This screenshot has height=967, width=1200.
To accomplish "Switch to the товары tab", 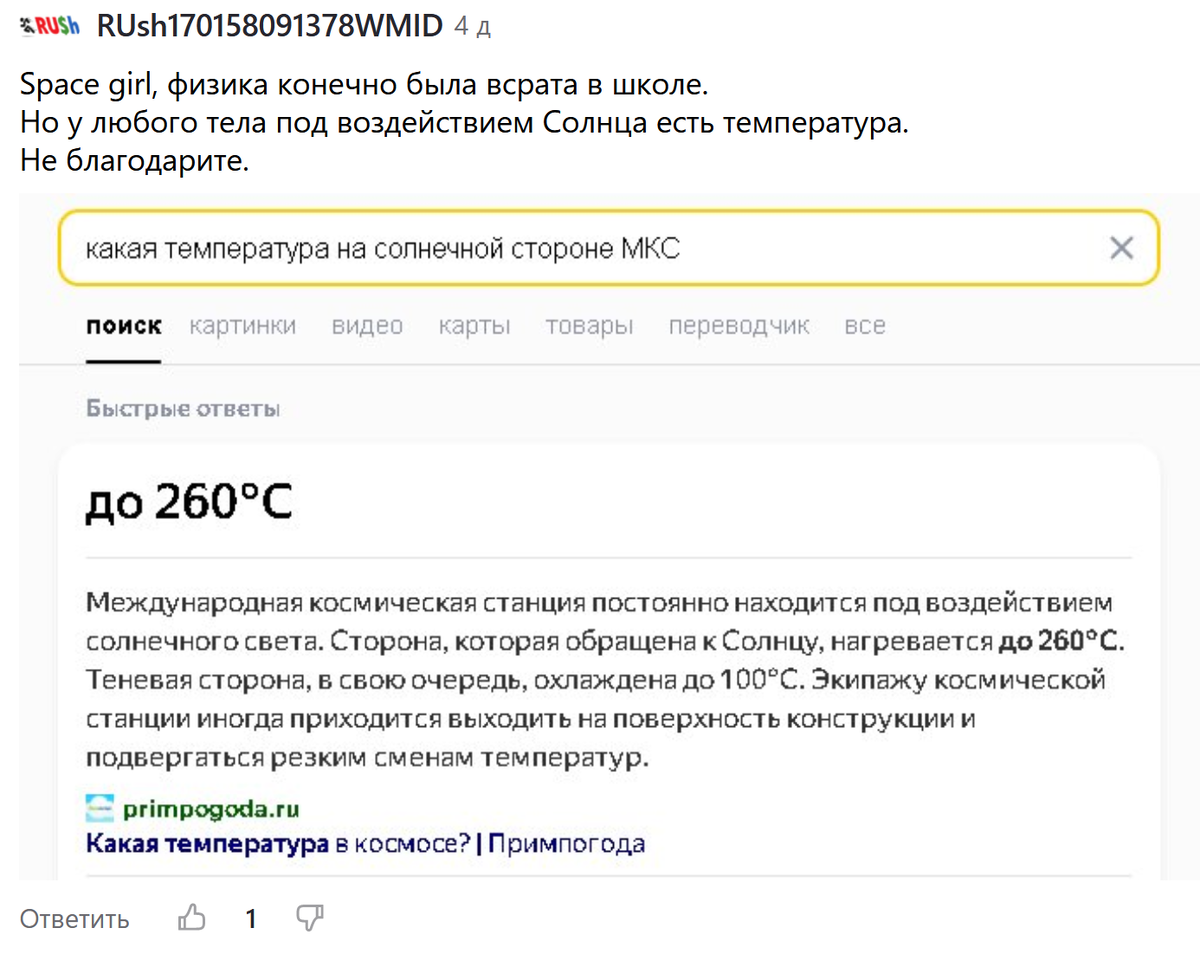I will point(589,325).
